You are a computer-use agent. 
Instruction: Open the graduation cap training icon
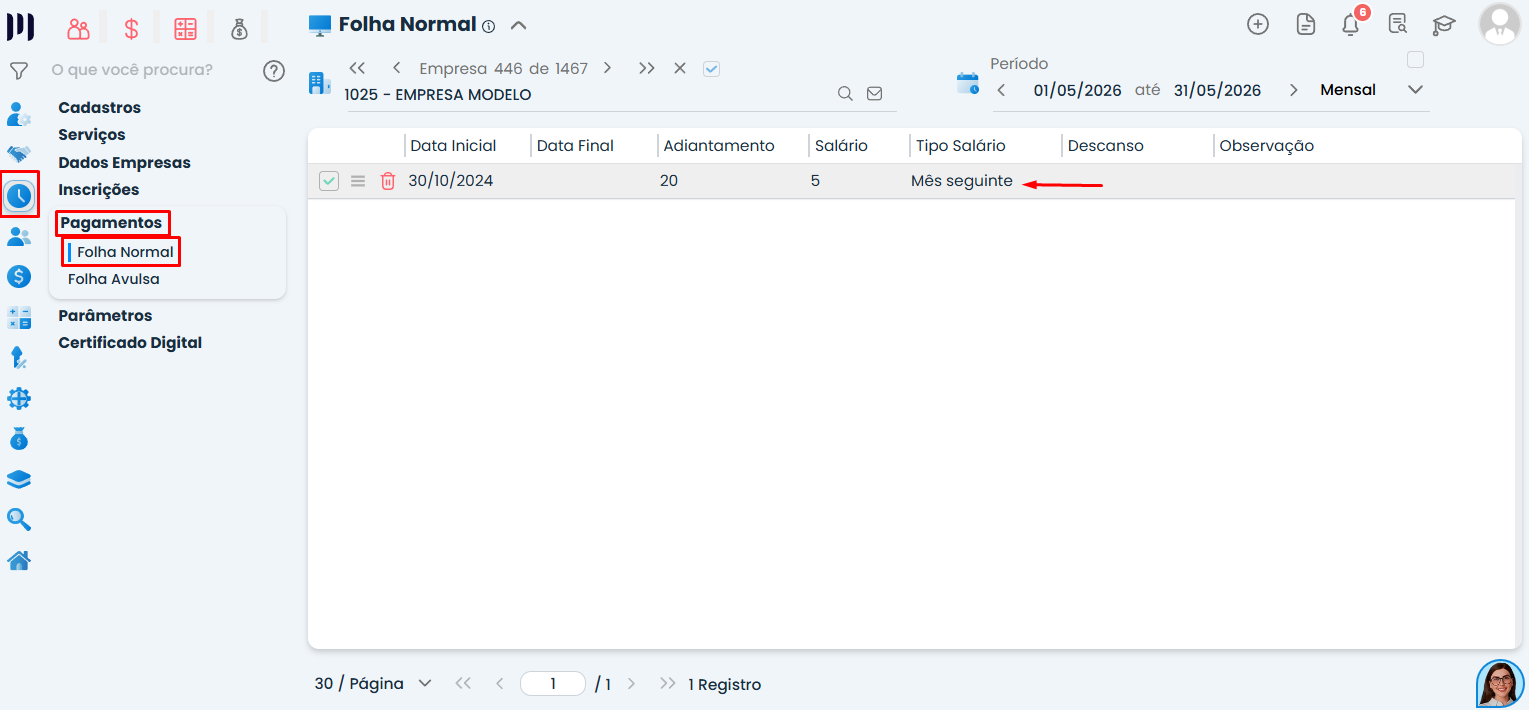tap(1443, 25)
